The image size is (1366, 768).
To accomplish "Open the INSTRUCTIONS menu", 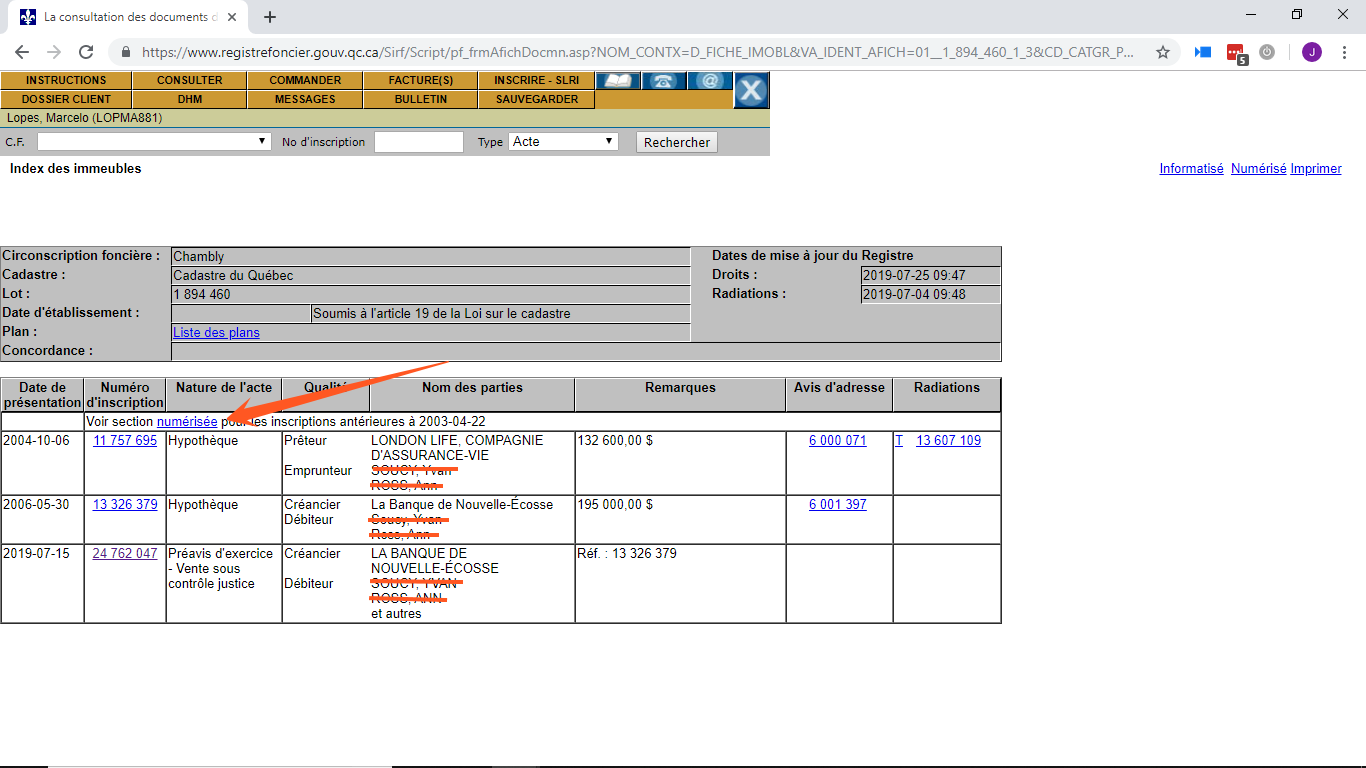I will pos(66,81).
